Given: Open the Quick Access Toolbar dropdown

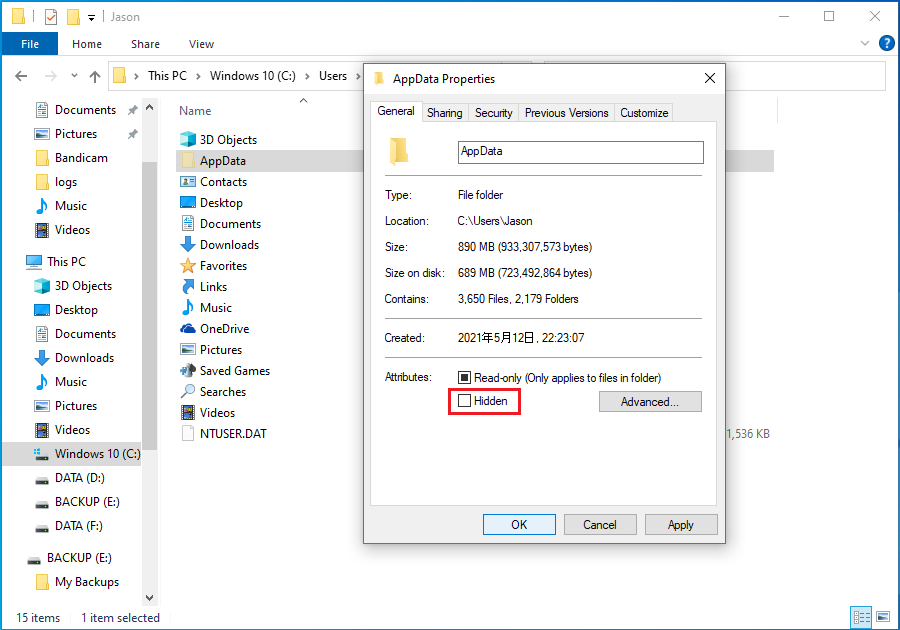Looking at the screenshot, I should [x=90, y=16].
